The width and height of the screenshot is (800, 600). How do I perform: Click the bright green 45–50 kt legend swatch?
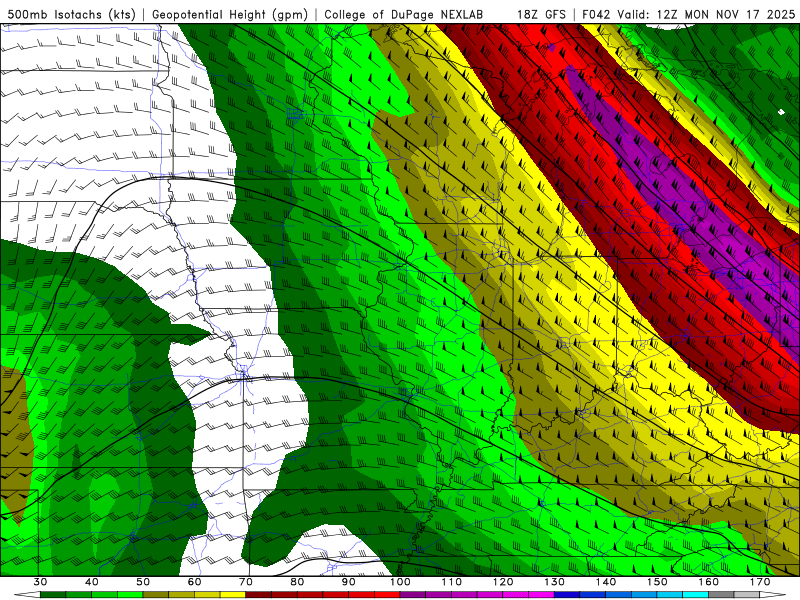(x=130, y=595)
